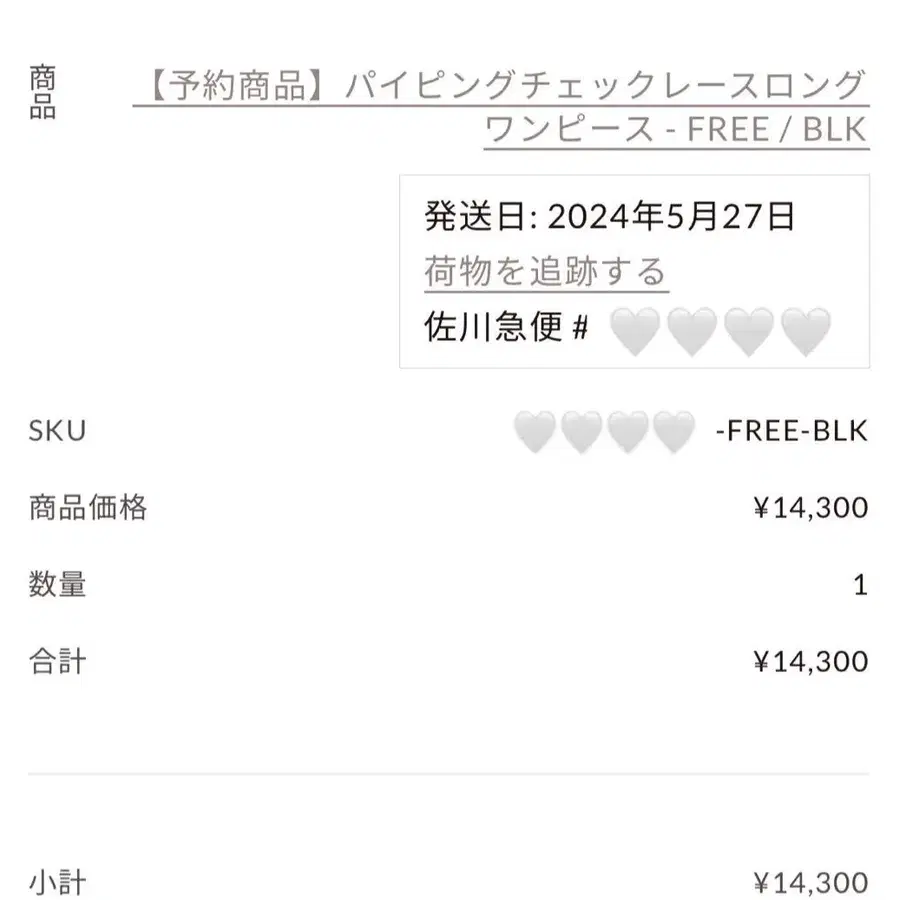Click the quantity value 1 beside 数量
Viewport: 900px width, 900px height.
pos(860,585)
